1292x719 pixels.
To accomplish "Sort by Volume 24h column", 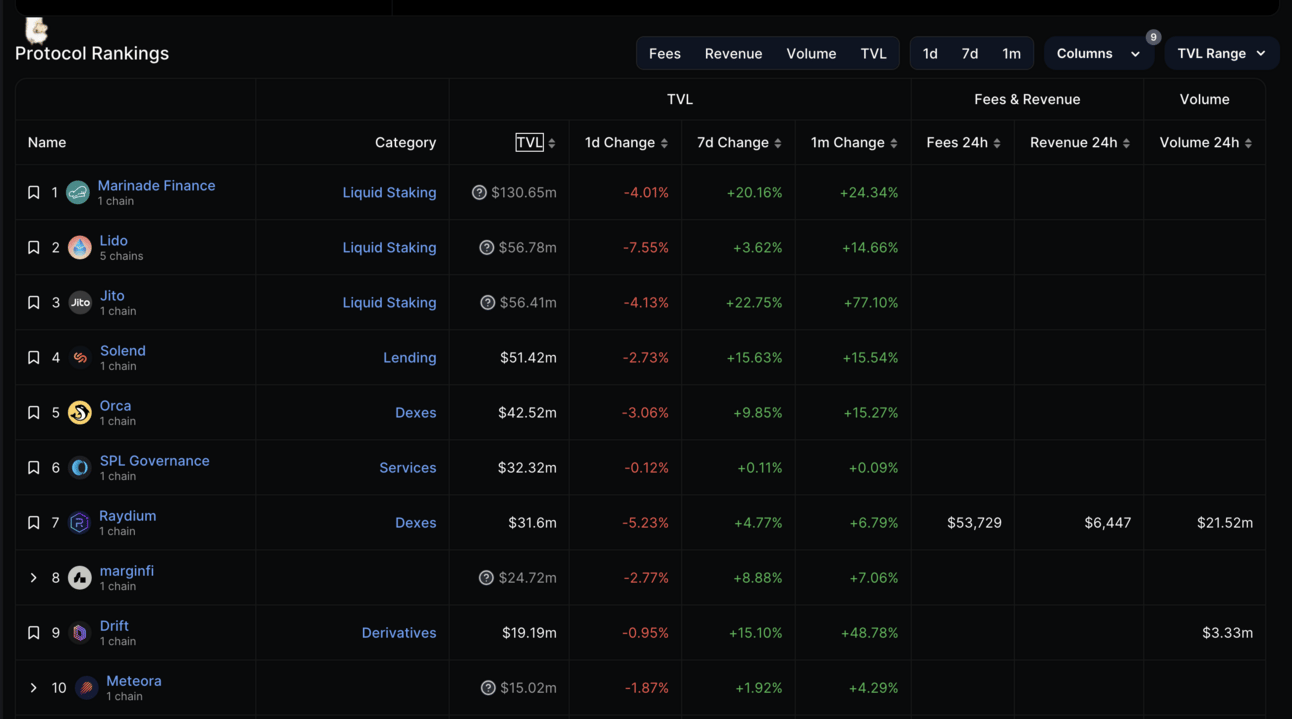I will pos(1247,143).
